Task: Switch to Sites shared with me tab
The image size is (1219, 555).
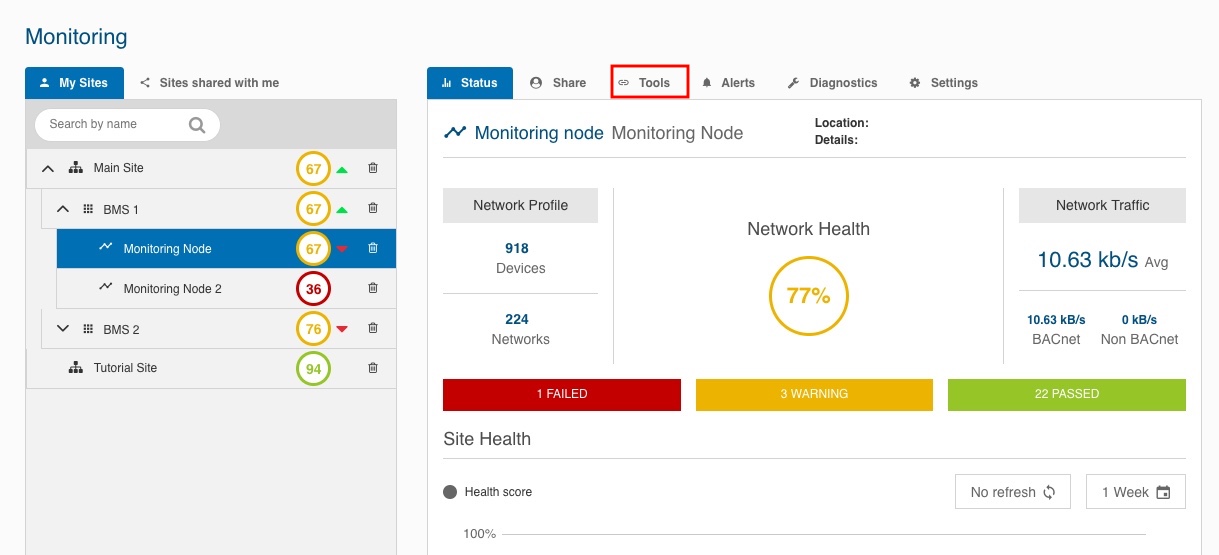Action: (209, 83)
